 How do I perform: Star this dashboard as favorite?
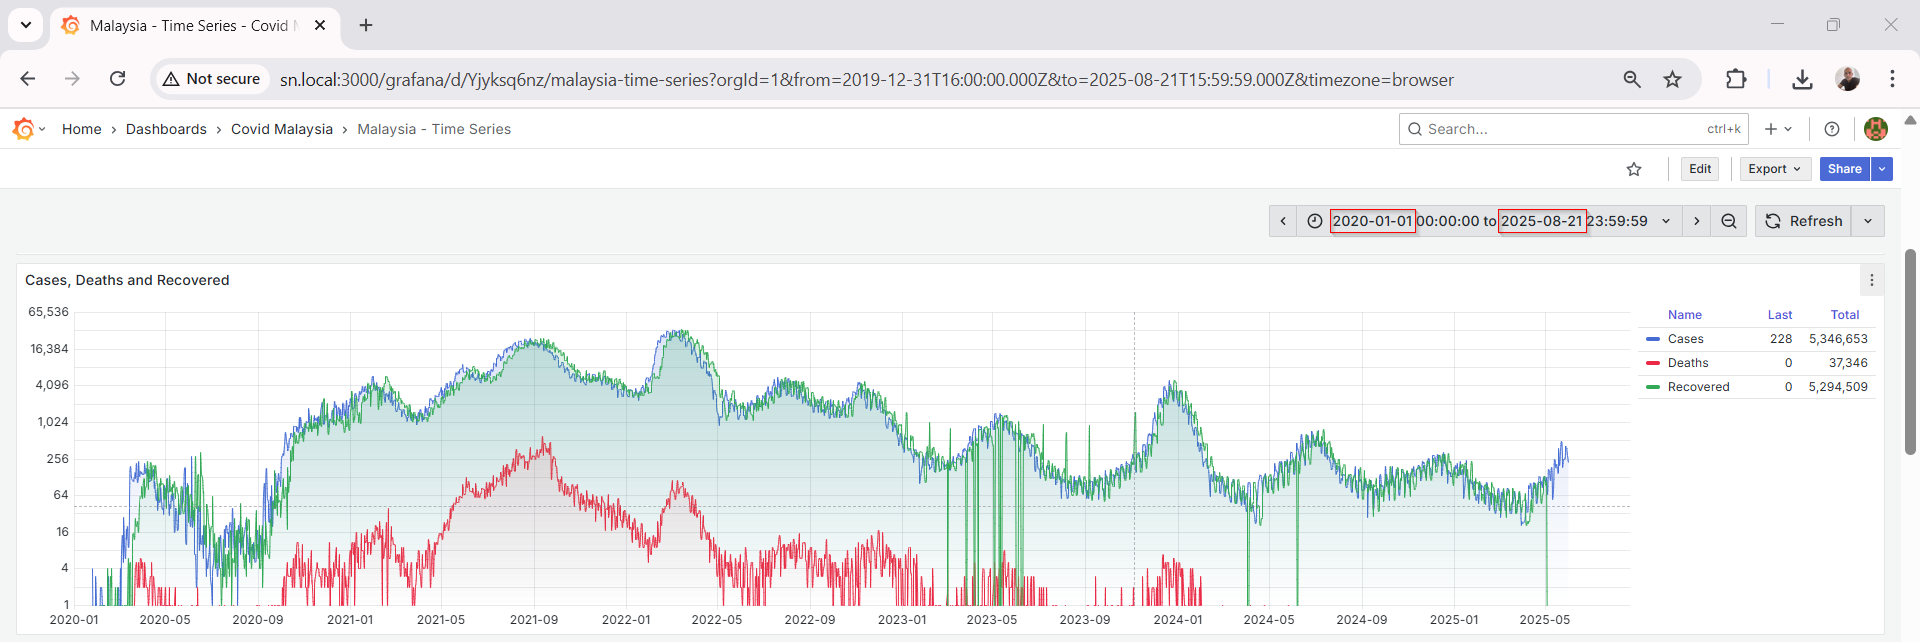click(1634, 169)
